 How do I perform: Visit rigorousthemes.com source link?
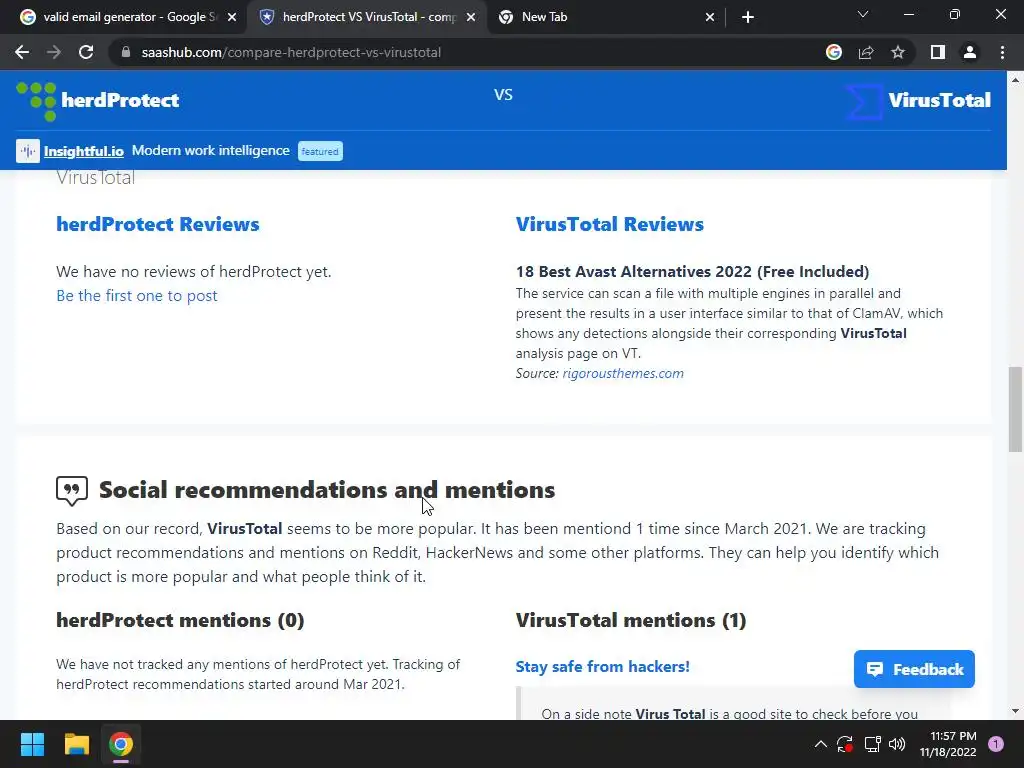click(623, 373)
